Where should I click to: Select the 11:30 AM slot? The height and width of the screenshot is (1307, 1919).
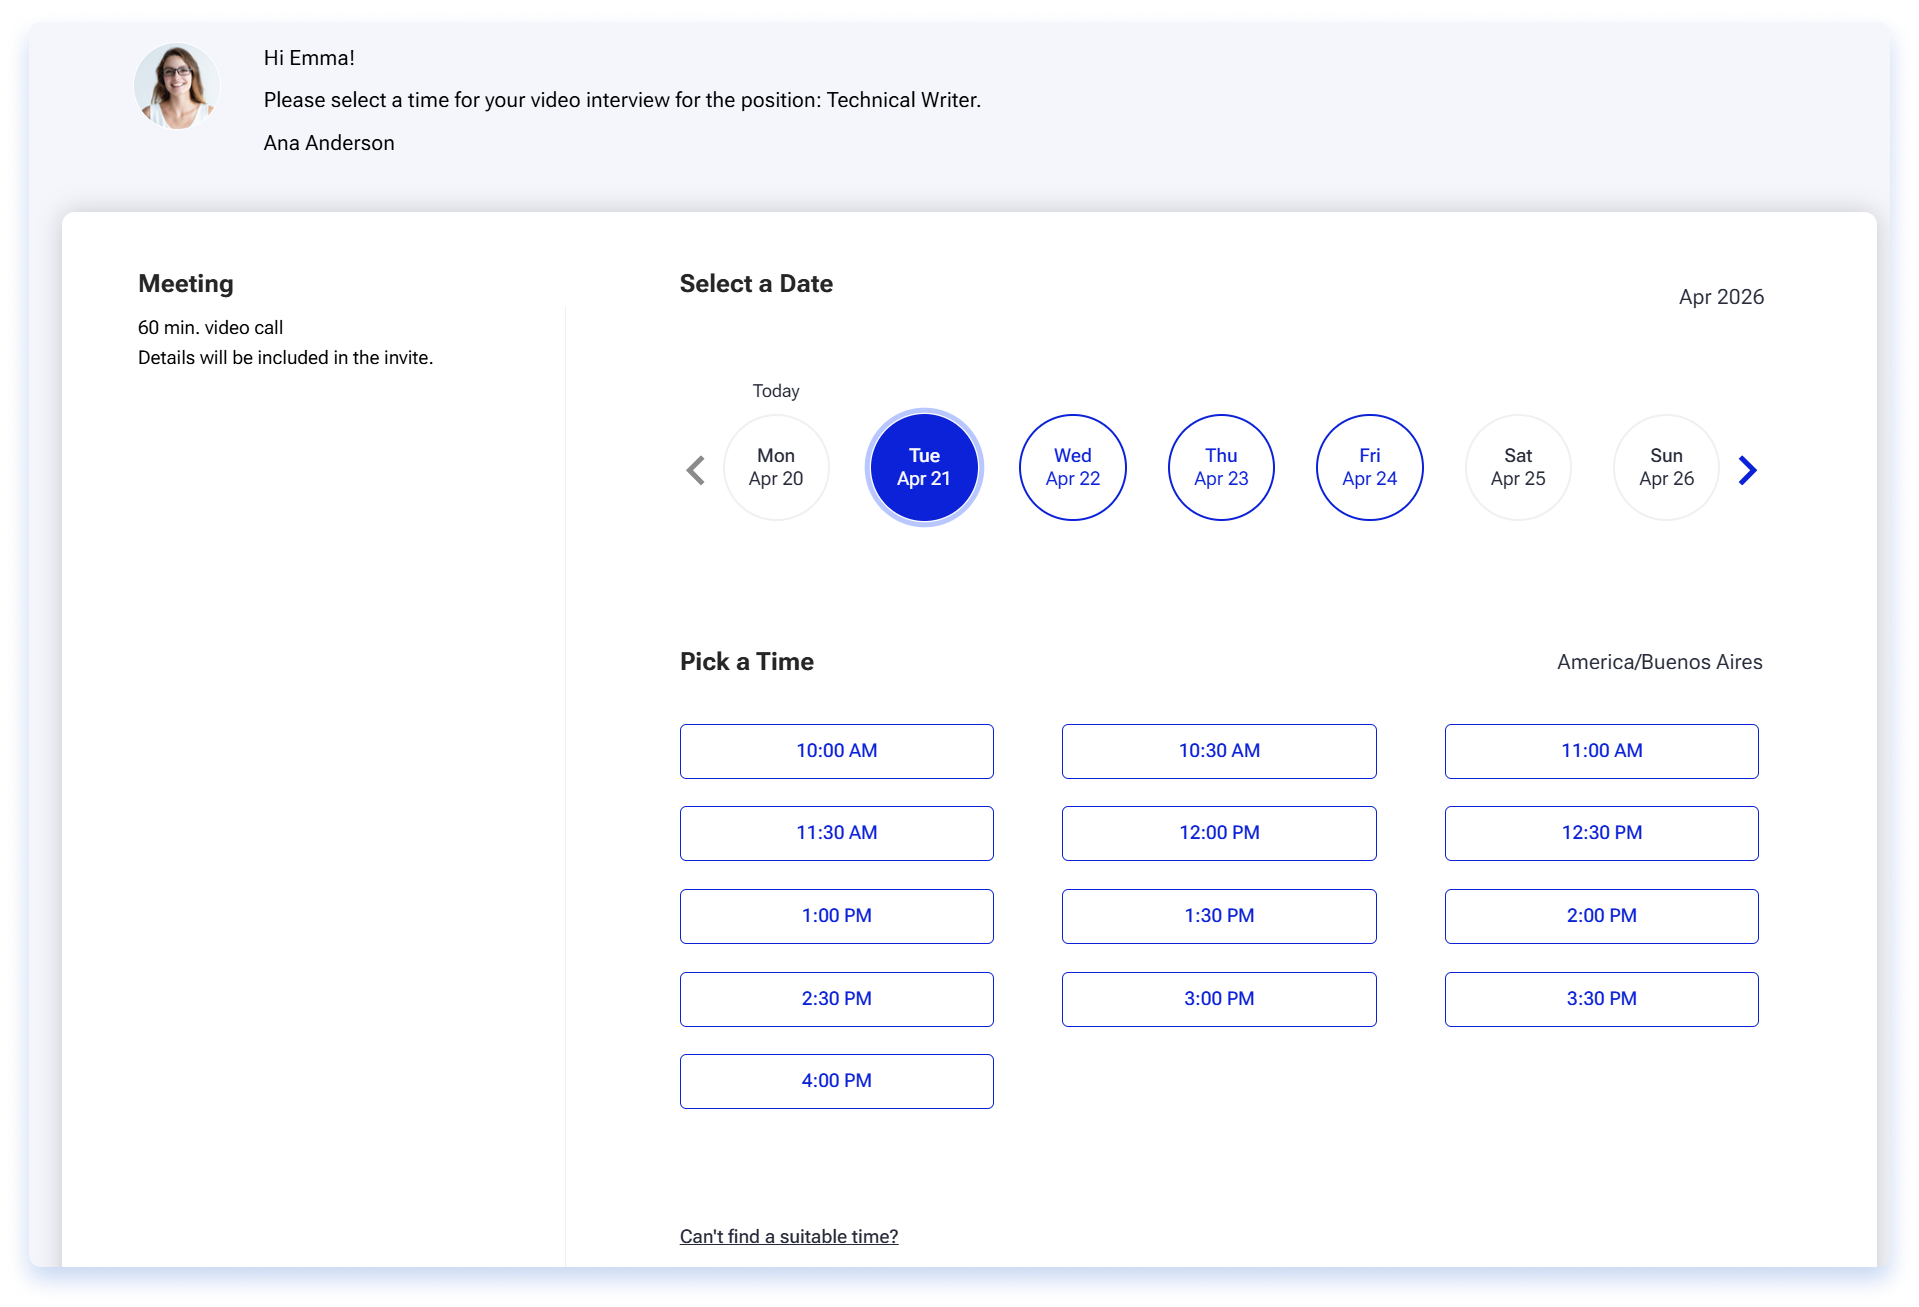pos(837,833)
